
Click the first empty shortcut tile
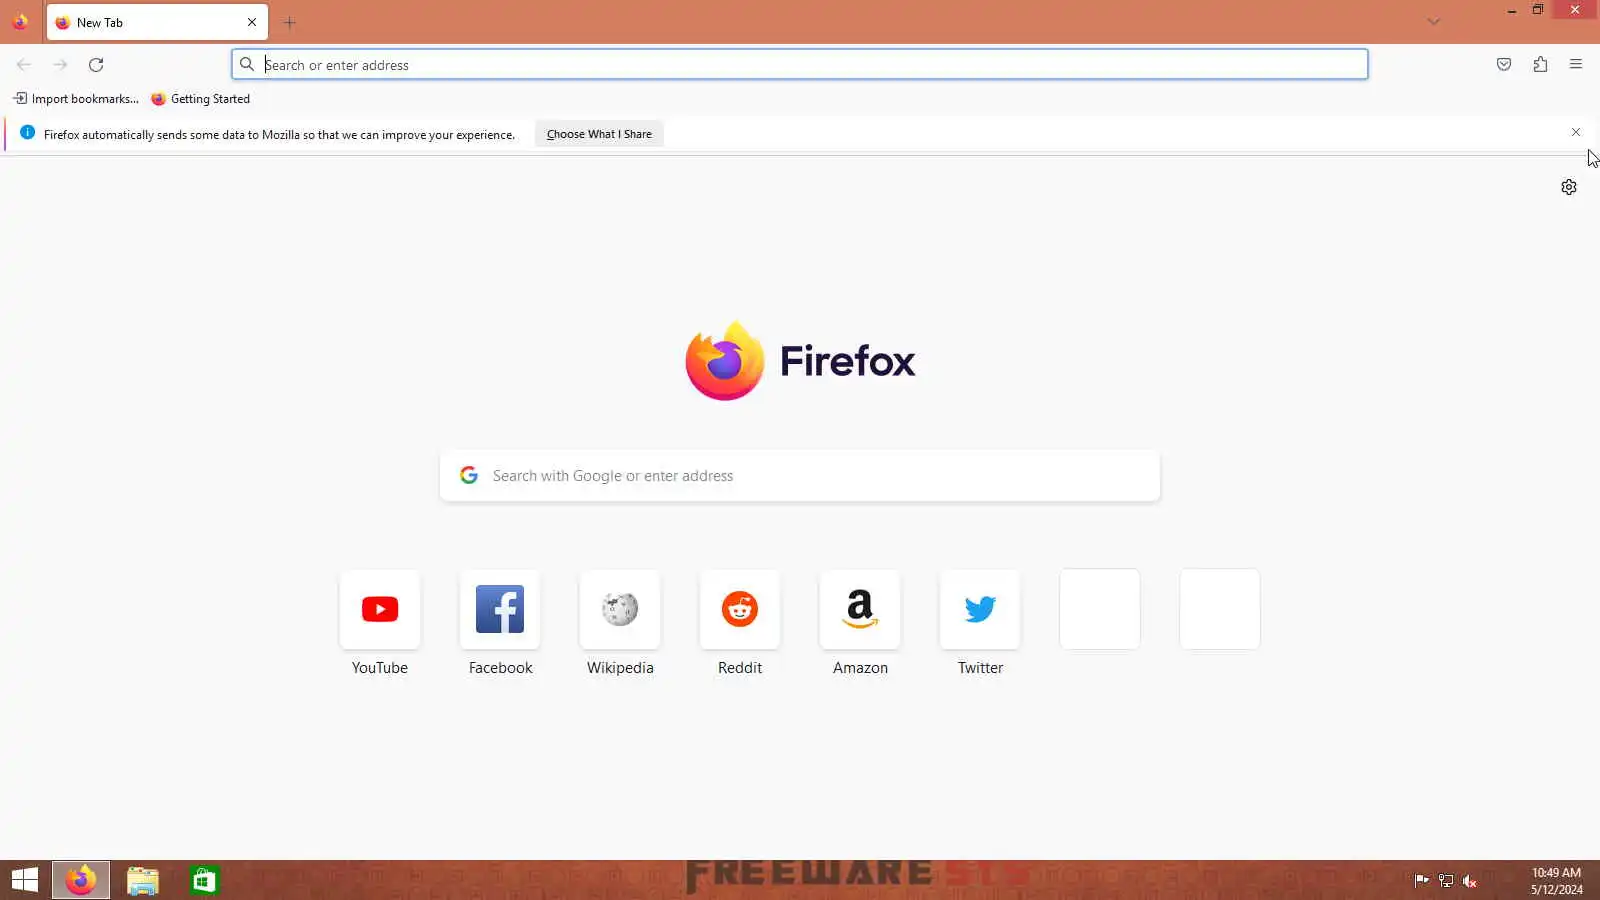1100,609
